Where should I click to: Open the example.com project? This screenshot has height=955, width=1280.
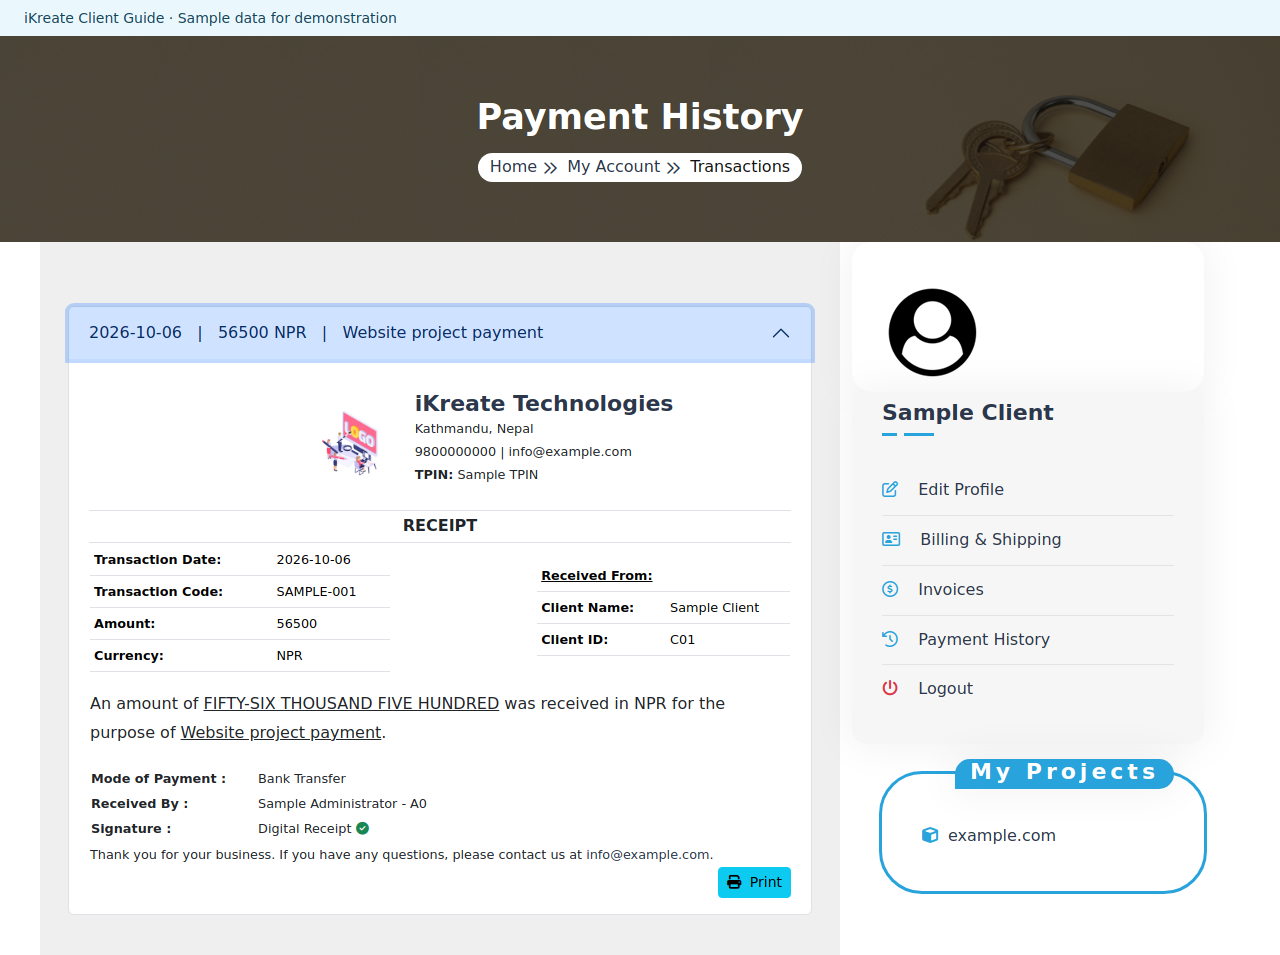click(1002, 835)
